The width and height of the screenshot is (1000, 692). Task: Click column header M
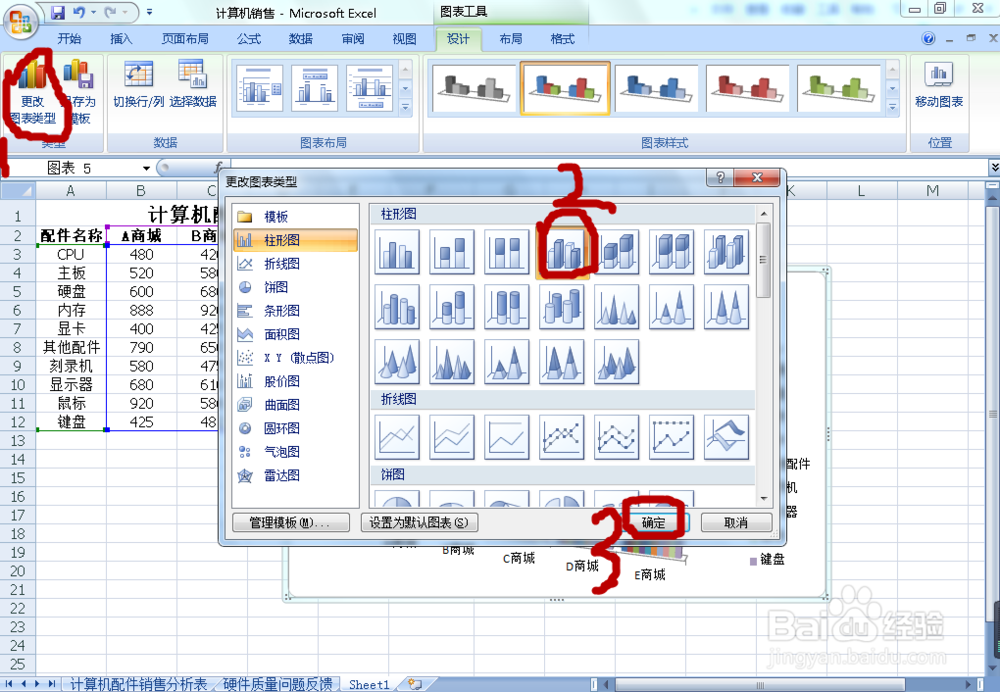tap(932, 190)
